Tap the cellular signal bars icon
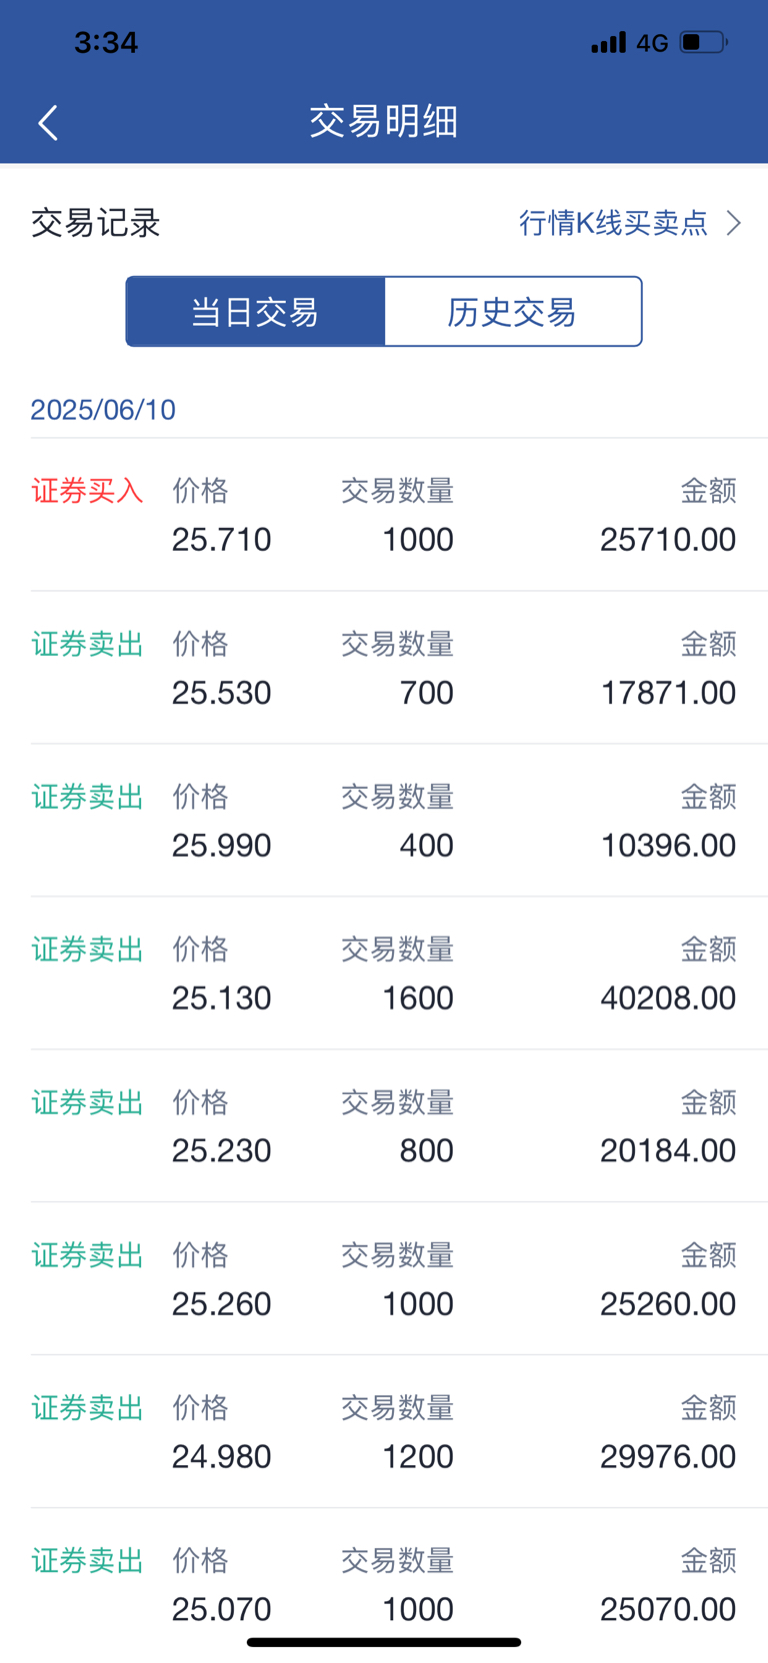The height and width of the screenshot is (1663, 768). (608, 42)
